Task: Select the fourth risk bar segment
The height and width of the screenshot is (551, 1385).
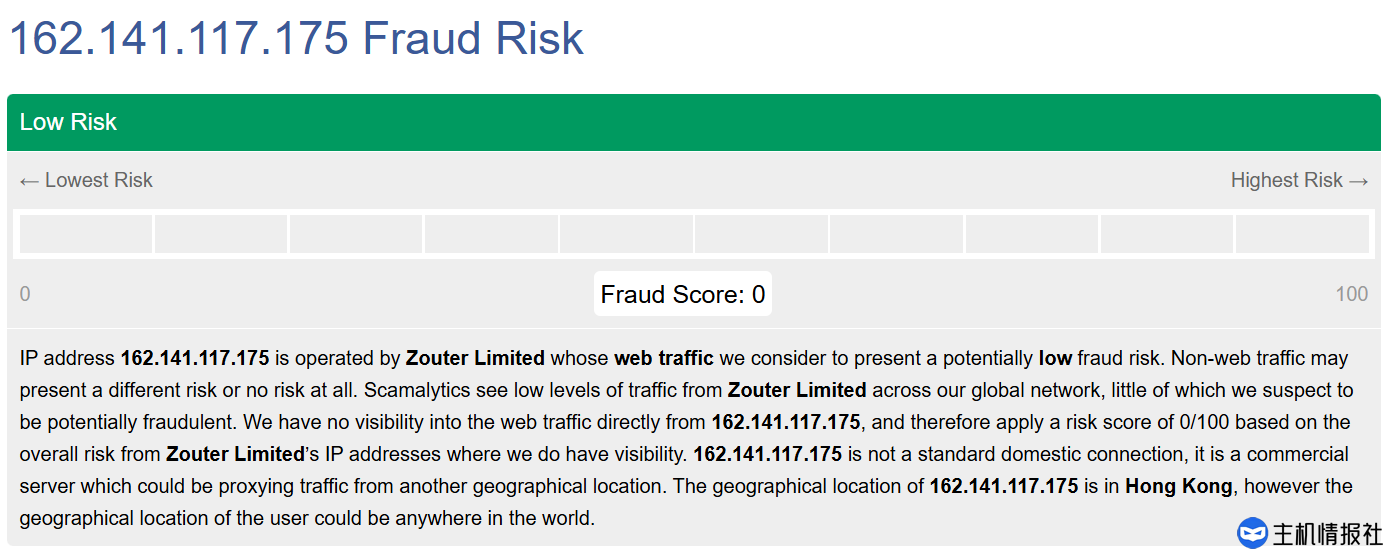Action: point(491,234)
